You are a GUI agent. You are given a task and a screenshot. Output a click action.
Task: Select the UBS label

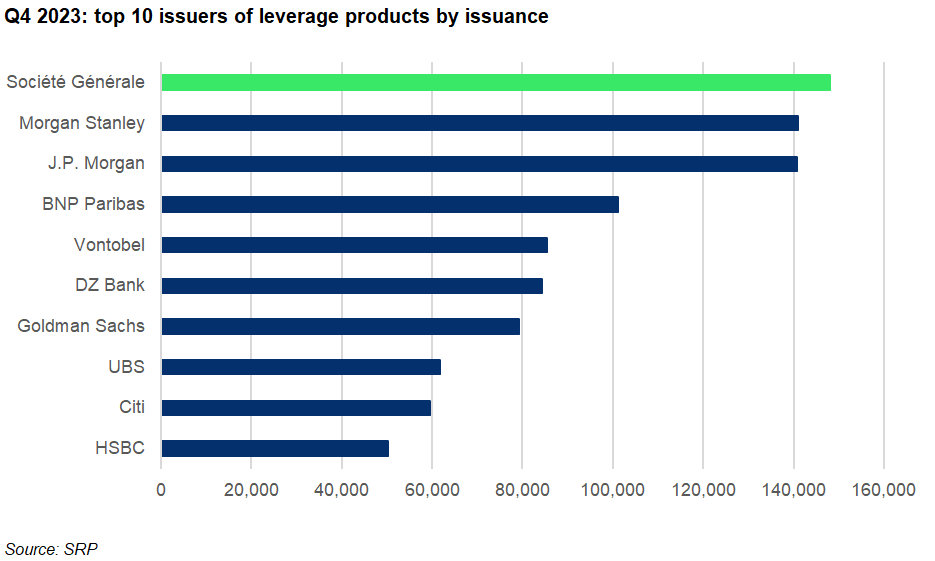click(126, 367)
